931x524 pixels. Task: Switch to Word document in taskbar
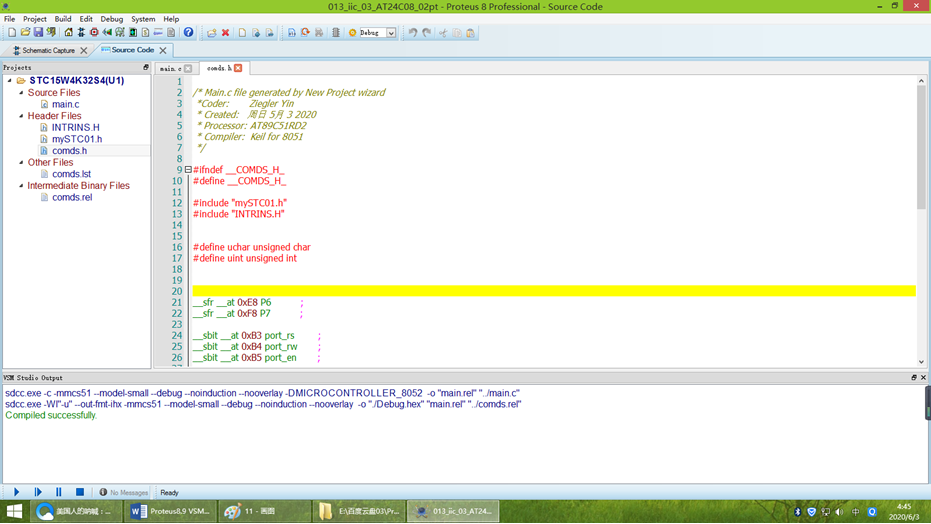coord(172,511)
